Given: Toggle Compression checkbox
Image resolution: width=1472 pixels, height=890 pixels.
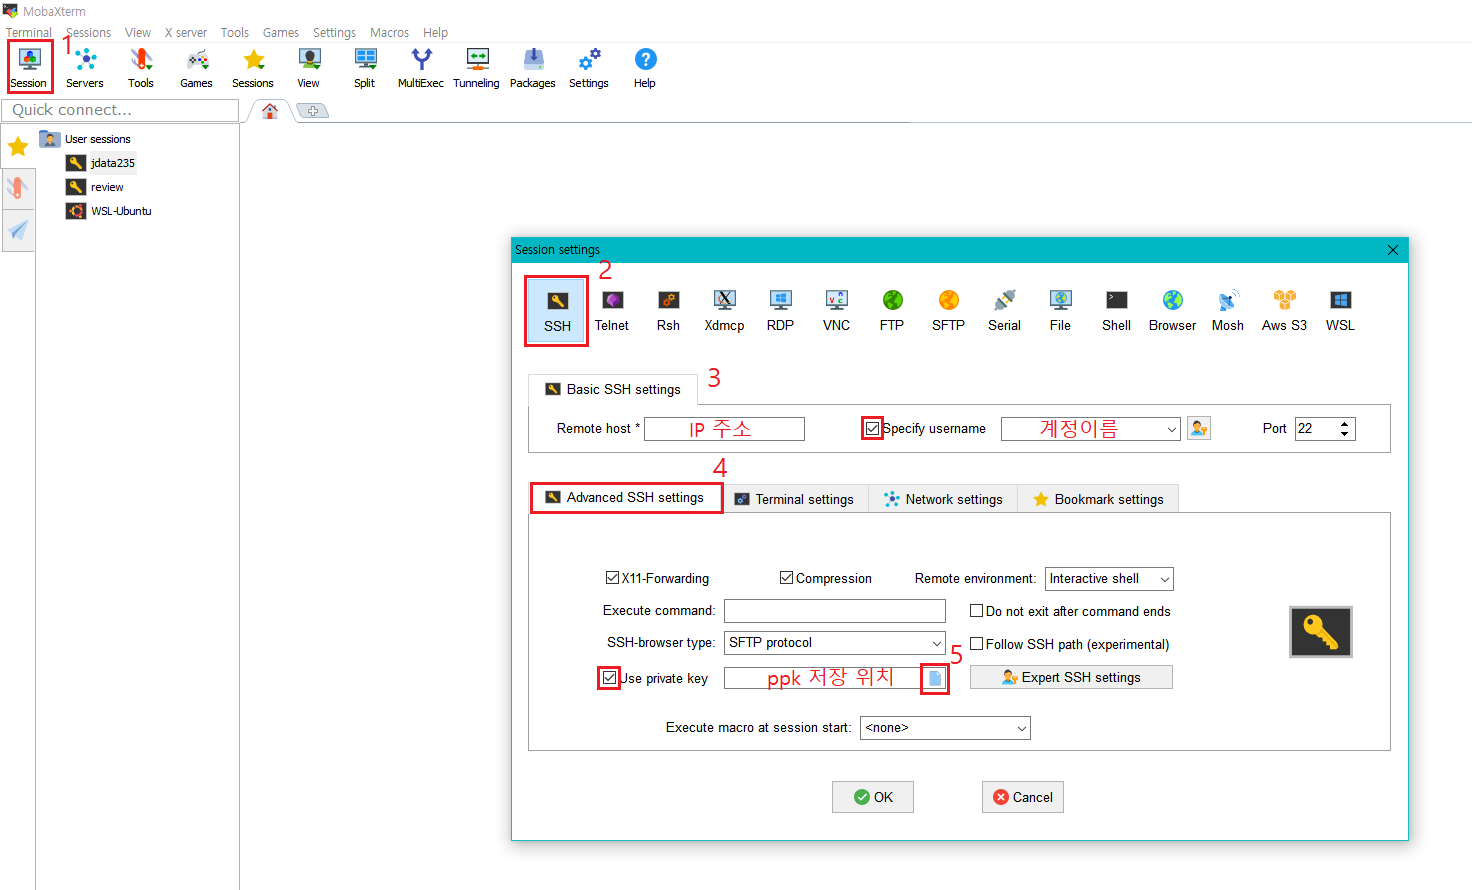Looking at the screenshot, I should [786, 578].
